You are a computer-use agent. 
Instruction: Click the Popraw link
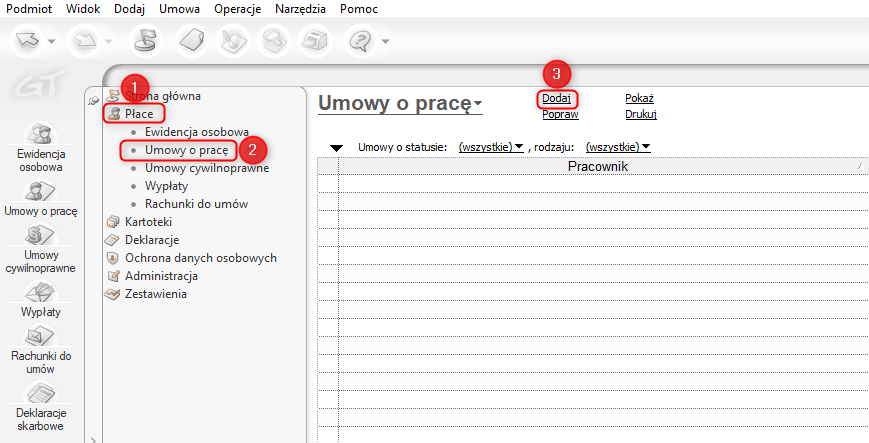(x=560, y=115)
